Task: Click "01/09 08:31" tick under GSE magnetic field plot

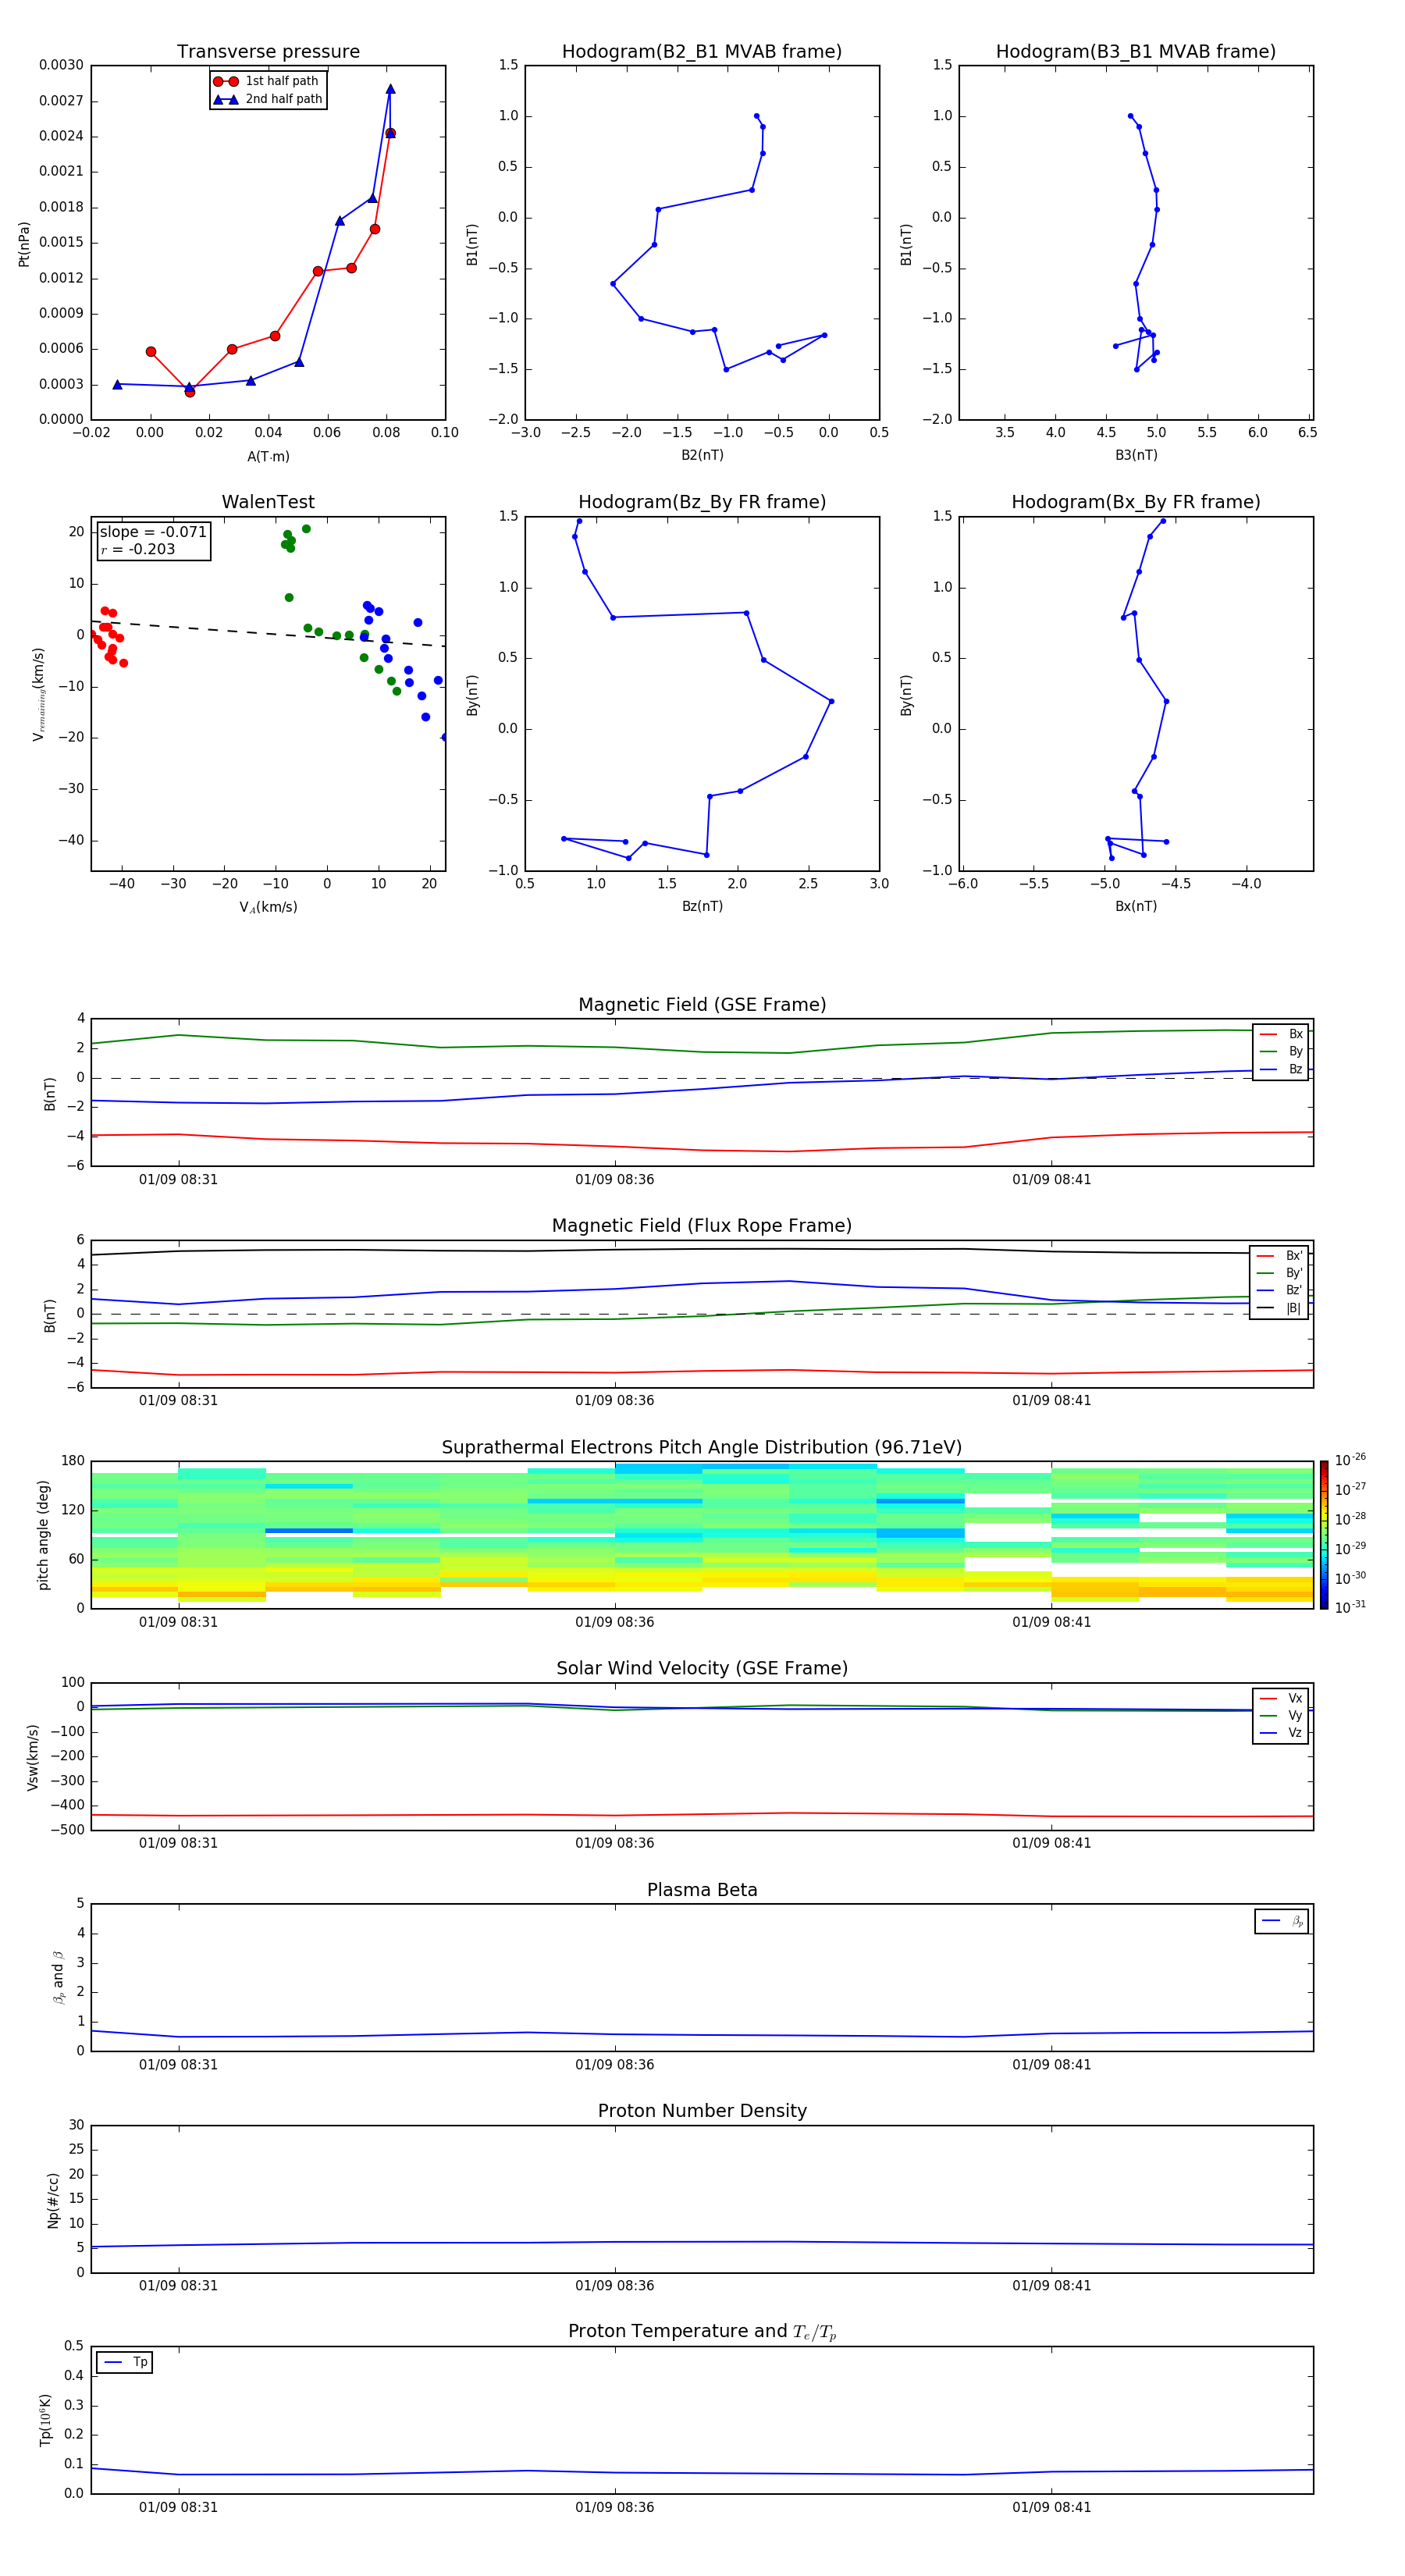Action: point(178,1180)
